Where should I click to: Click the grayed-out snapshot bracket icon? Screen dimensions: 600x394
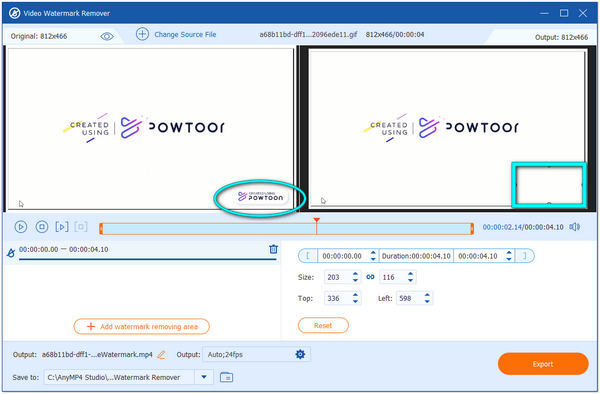pyautogui.click(x=81, y=227)
